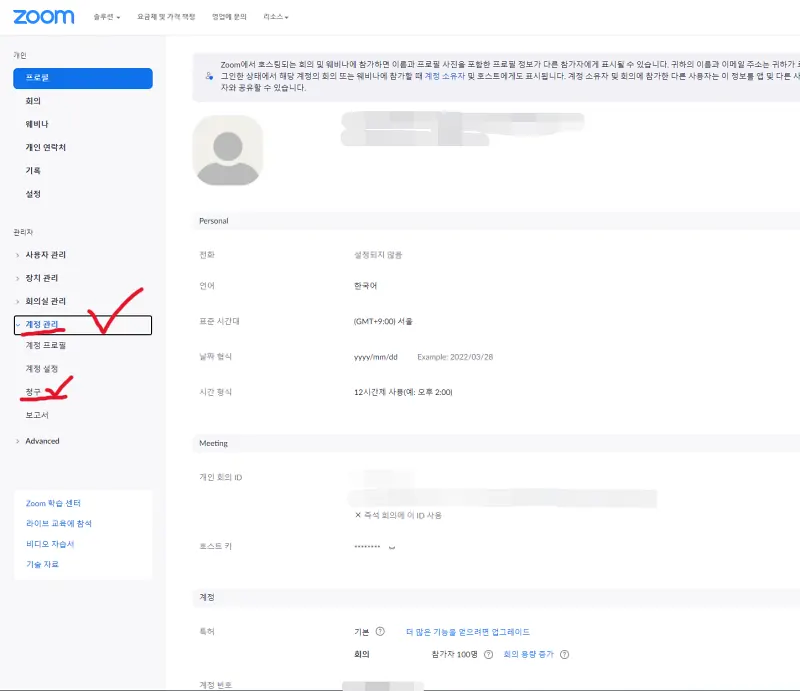Collapse the 계정 관리 section
The height and width of the screenshot is (691, 800).
pos(83,325)
